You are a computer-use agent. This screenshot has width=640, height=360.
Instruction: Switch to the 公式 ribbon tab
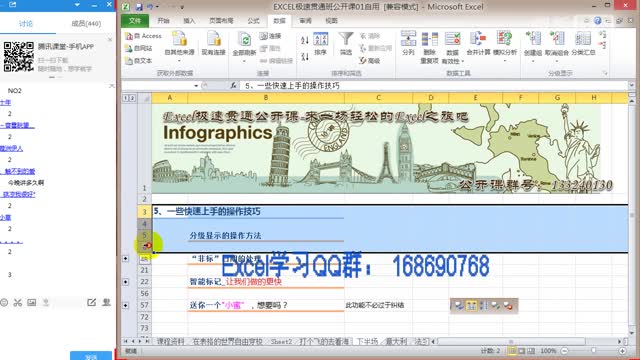coord(253,20)
